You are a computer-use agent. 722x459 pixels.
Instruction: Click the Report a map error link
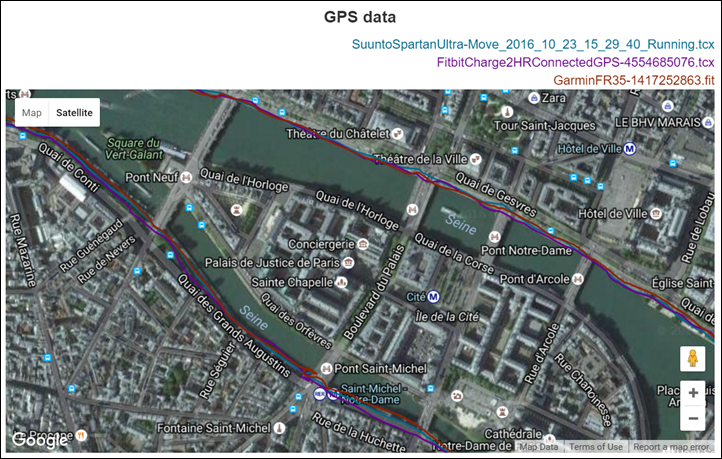675,447
